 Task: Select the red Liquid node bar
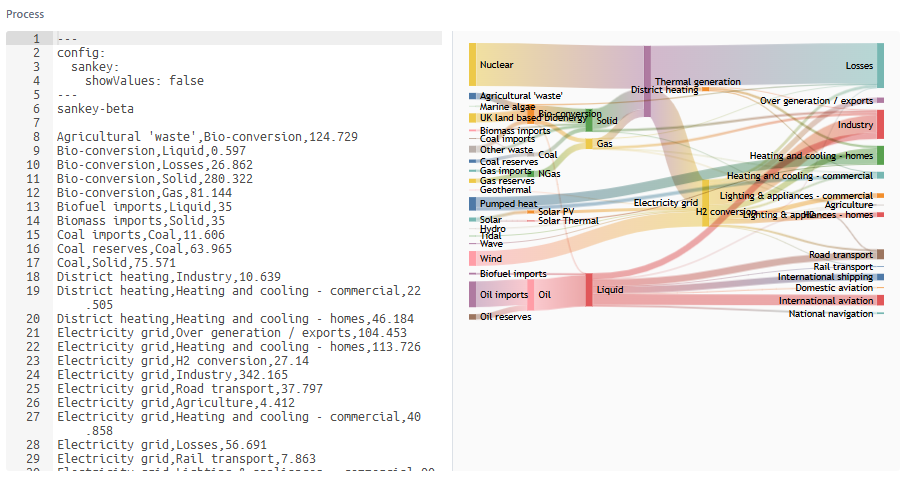589,290
